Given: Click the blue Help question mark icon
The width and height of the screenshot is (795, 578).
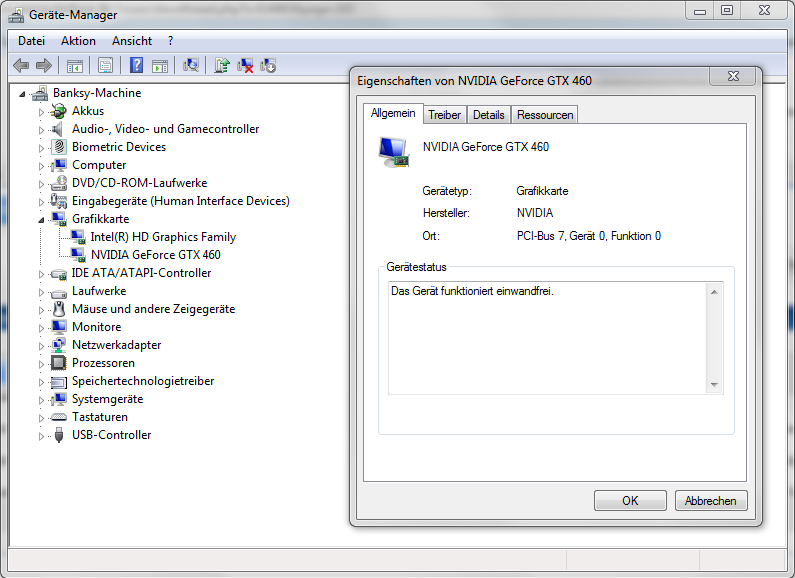Looking at the screenshot, I should click(x=136, y=65).
